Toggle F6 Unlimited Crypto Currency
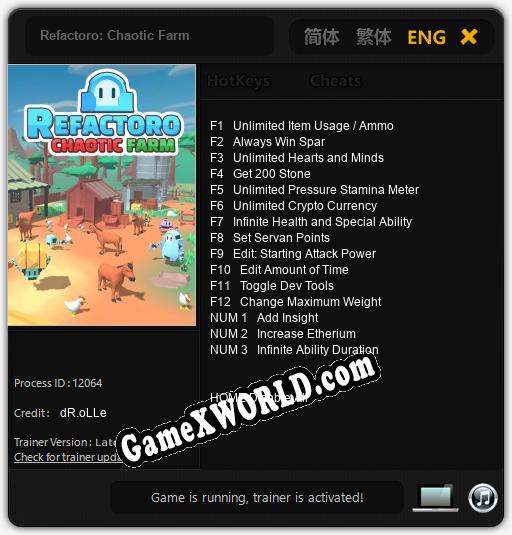Image resolution: width=512 pixels, height=535 pixels. pyautogui.click(x=294, y=206)
